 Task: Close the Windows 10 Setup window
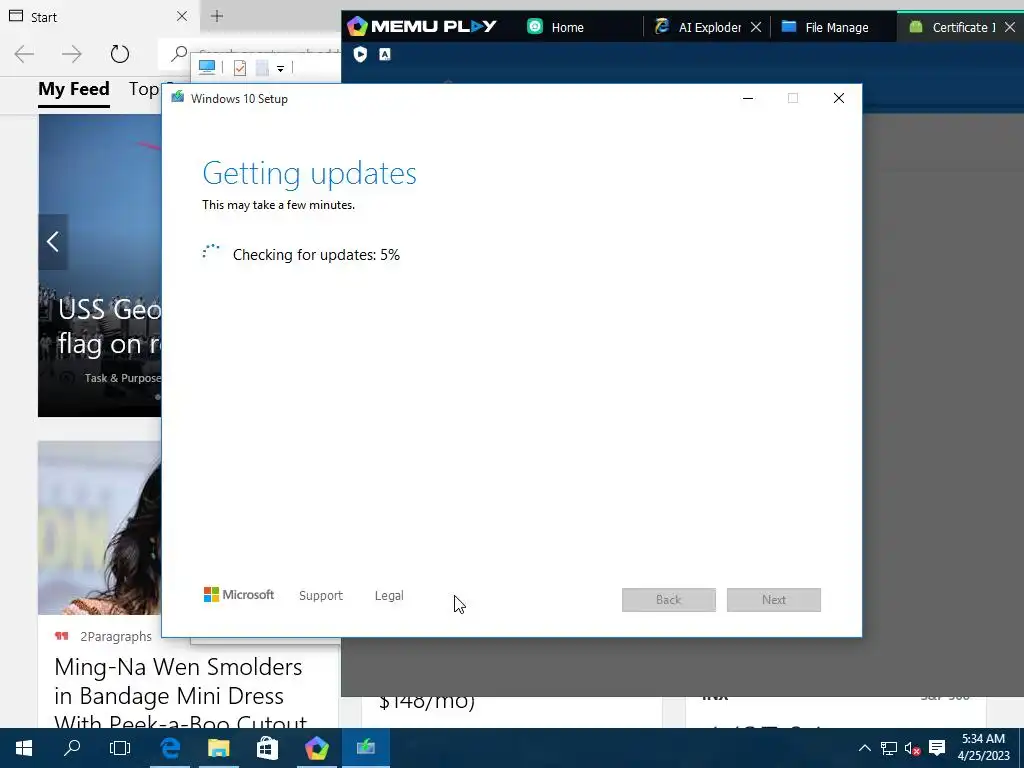click(x=839, y=98)
